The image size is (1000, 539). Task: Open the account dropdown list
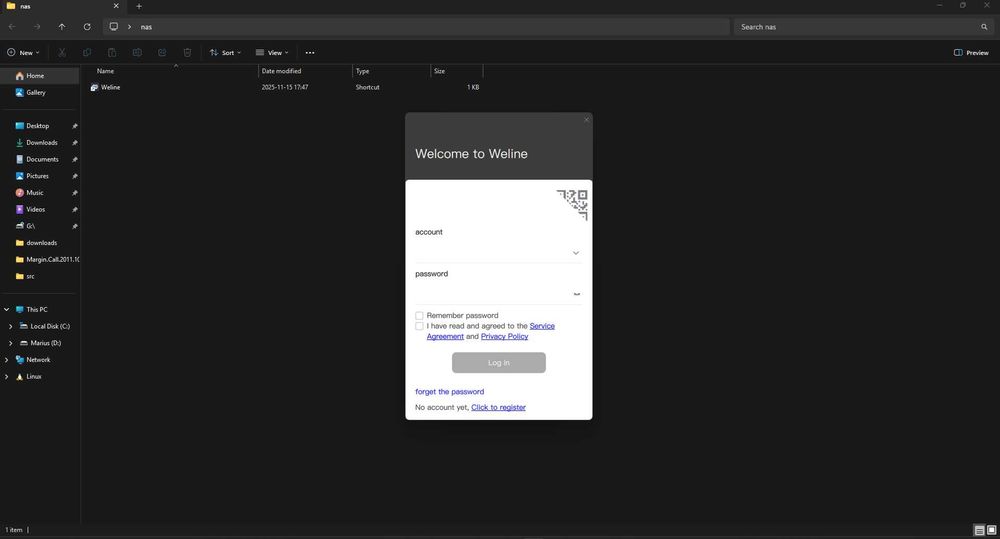pos(576,253)
